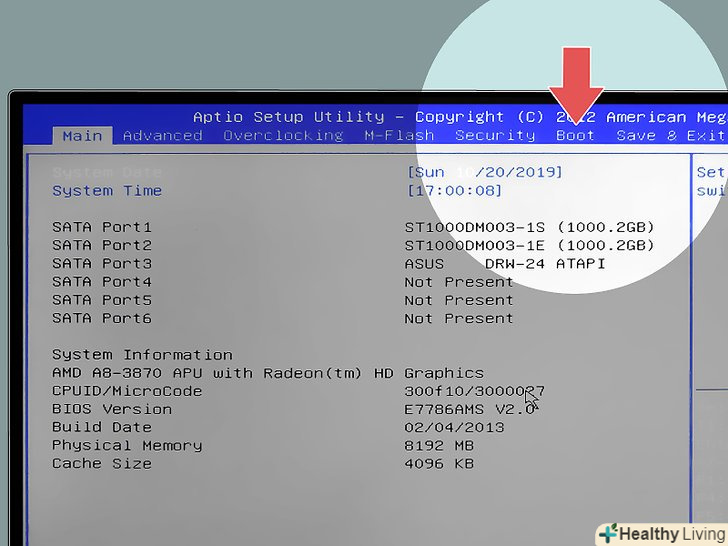Click the System Information heading
This screenshot has height=546, width=728.
pyautogui.click(x=142, y=355)
